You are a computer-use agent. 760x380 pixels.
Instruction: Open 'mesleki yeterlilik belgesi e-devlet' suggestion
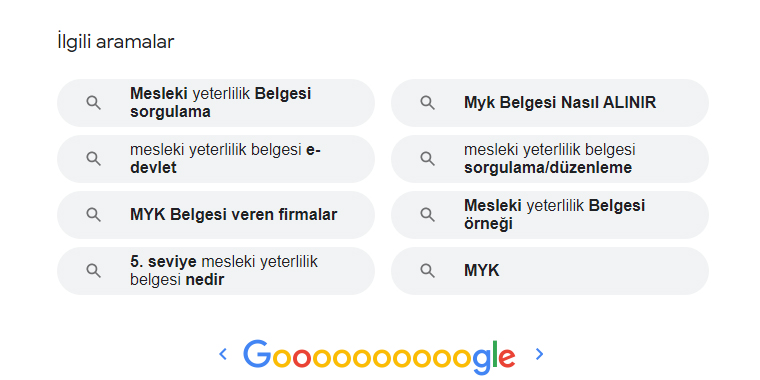(216, 159)
